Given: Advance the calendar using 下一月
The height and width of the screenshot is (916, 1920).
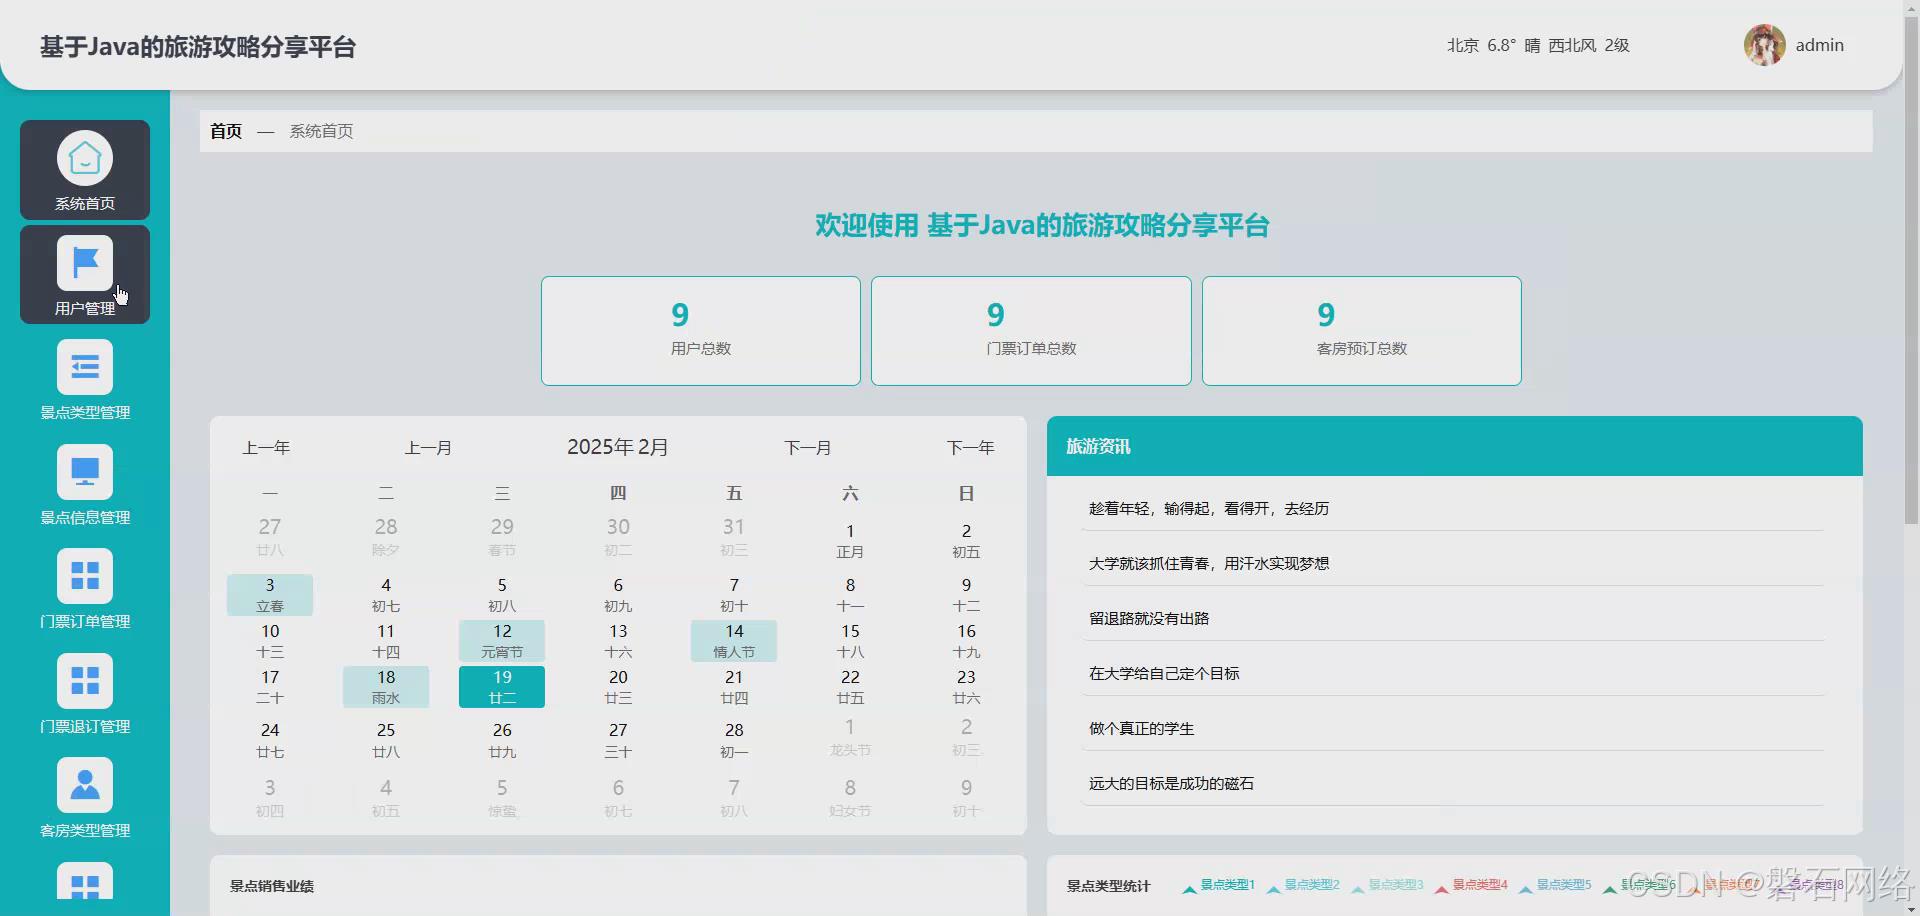Looking at the screenshot, I should [808, 447].
